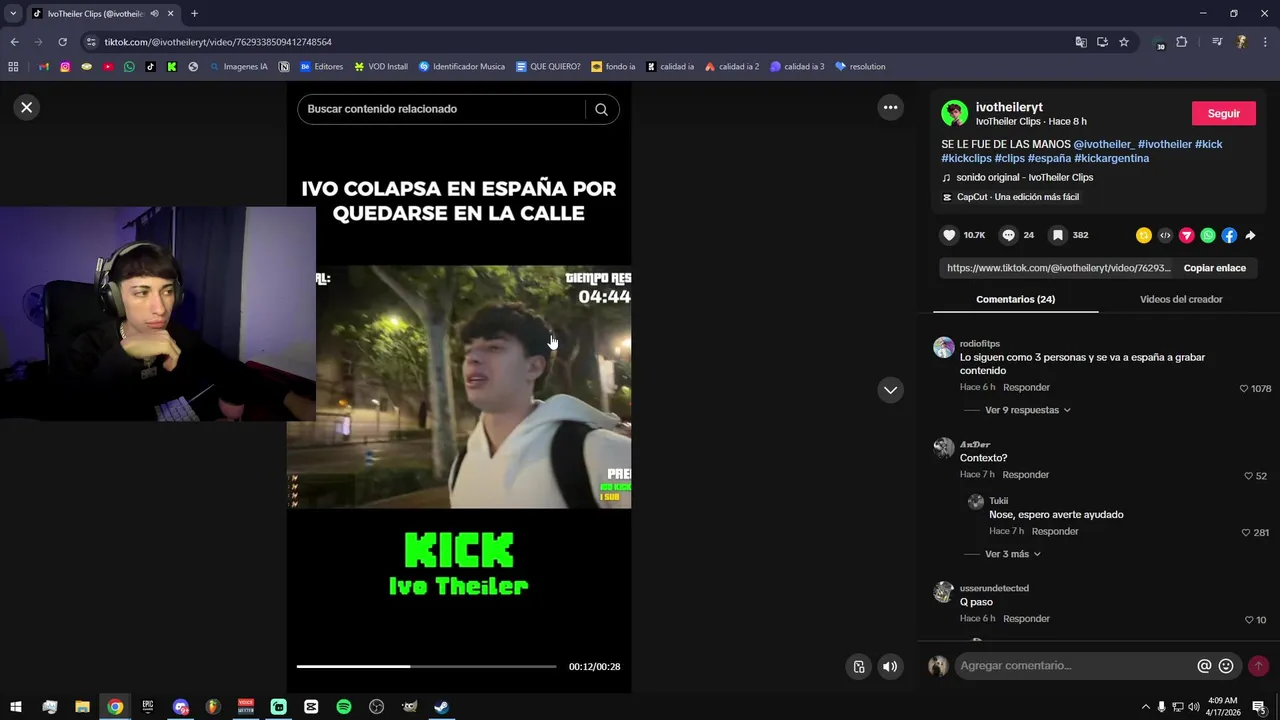Reply to Tukii's comment via Responder
Screen dimensions: 1280x720
tap(1055, 531)
